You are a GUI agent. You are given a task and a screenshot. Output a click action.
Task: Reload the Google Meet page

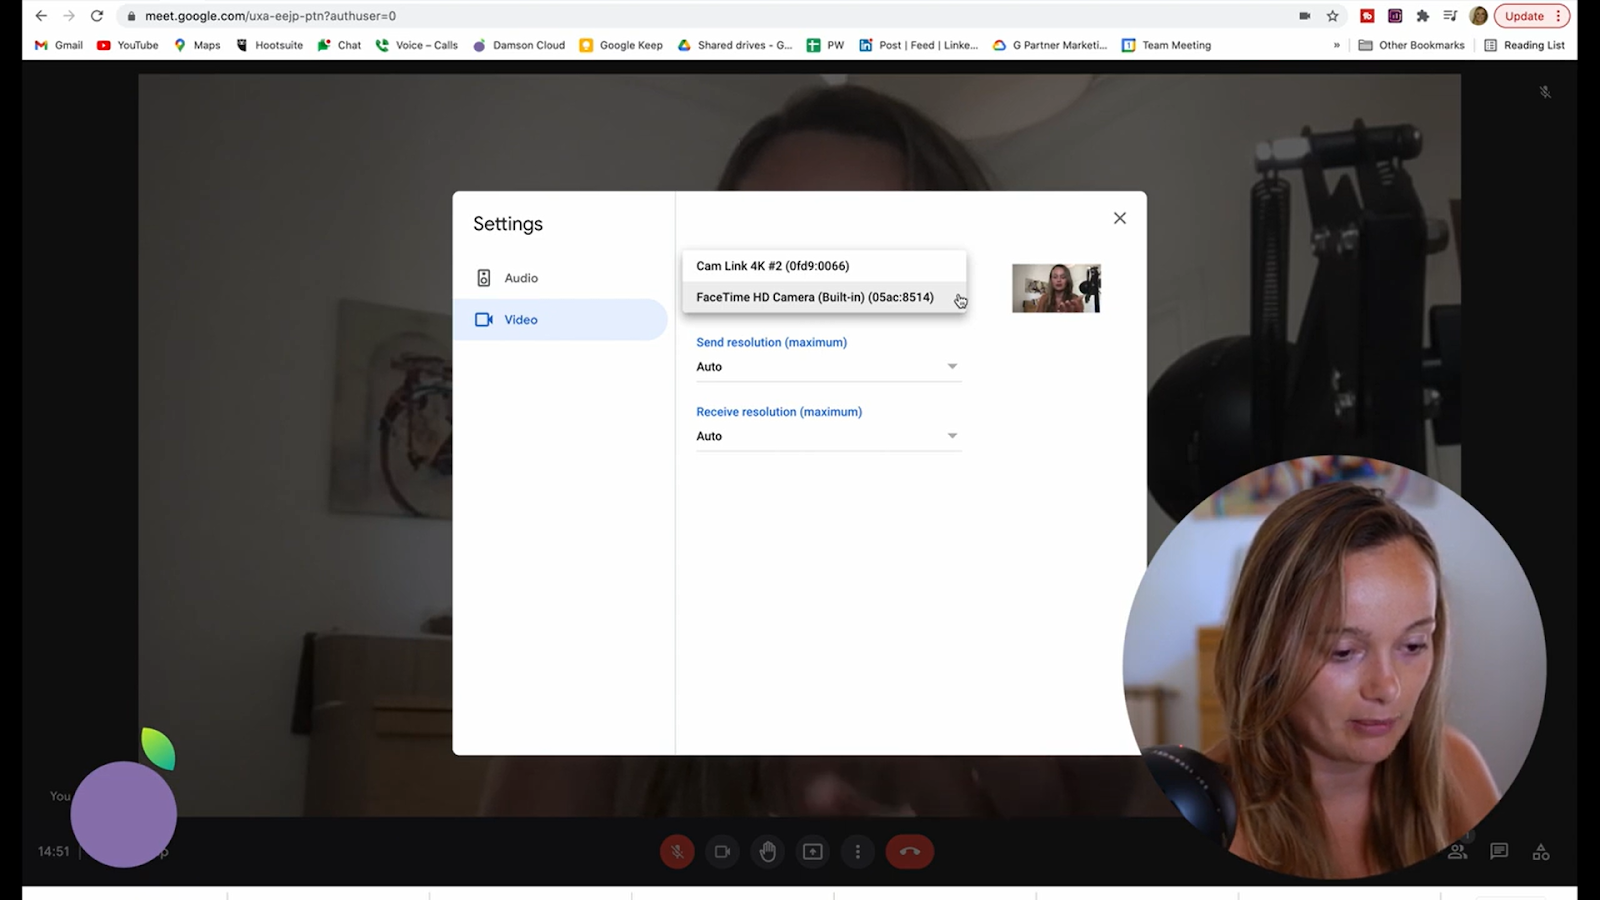point(97,16)
